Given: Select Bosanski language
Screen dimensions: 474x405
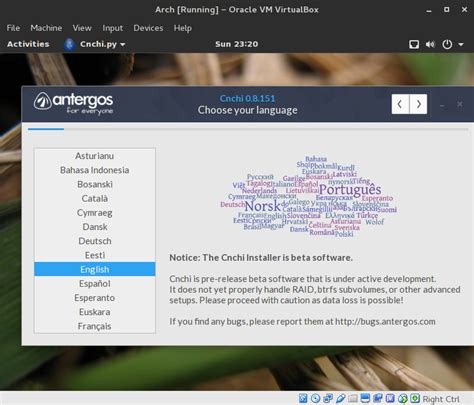Looking at the screenshot, I should pyautogui.click(x=95, y=184).
